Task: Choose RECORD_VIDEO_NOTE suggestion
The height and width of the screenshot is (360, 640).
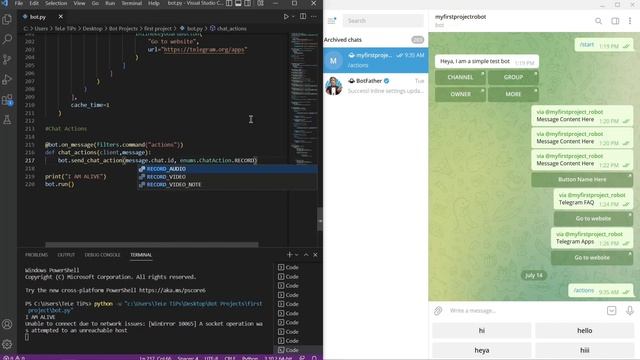Action: (x=227, y=184)
